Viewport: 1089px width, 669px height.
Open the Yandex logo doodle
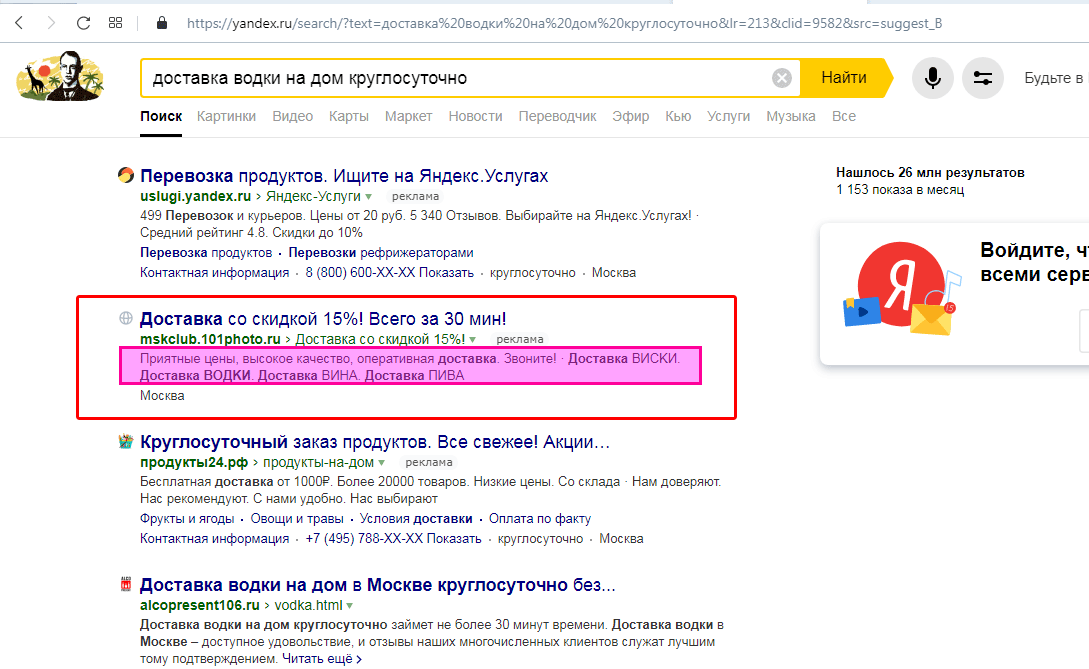(x=60, y=76)
